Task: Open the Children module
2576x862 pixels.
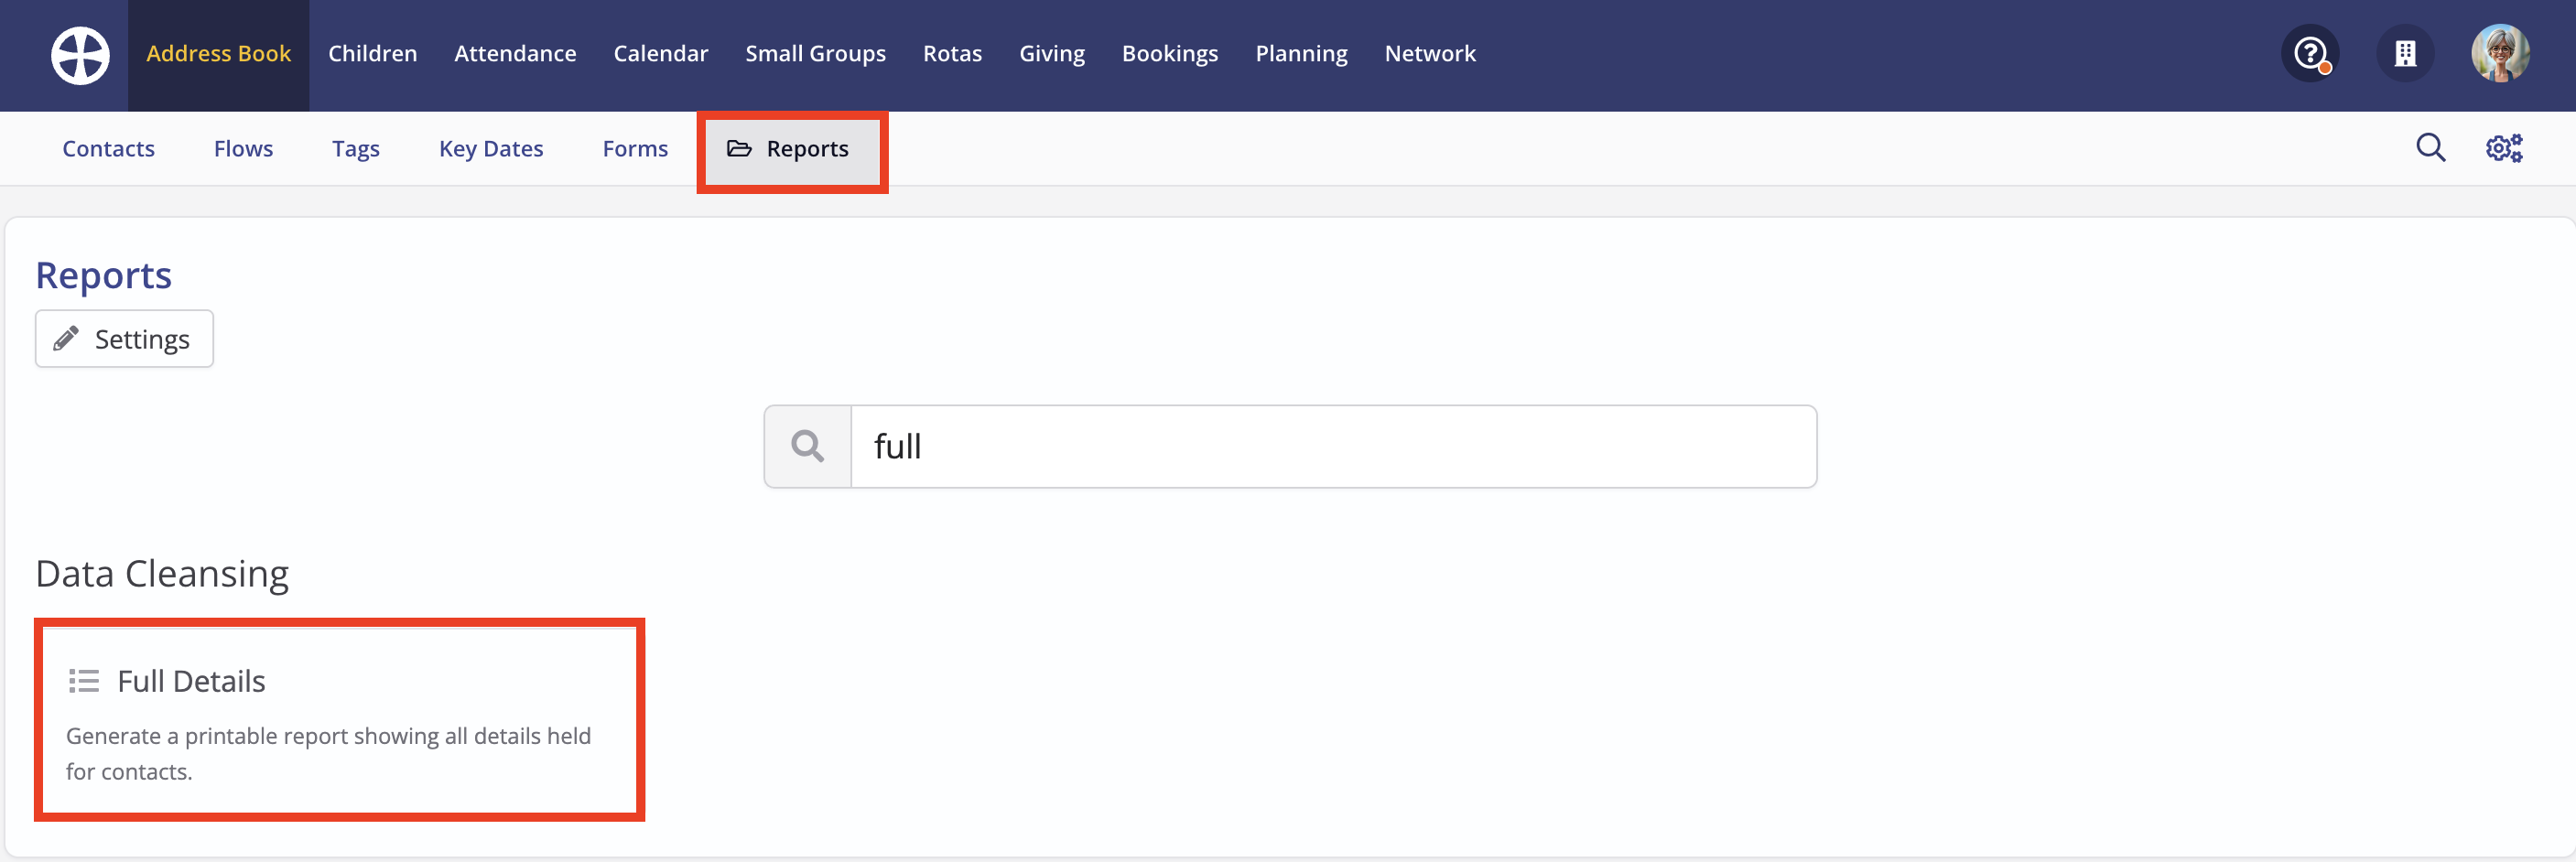Action: [372, 54]
